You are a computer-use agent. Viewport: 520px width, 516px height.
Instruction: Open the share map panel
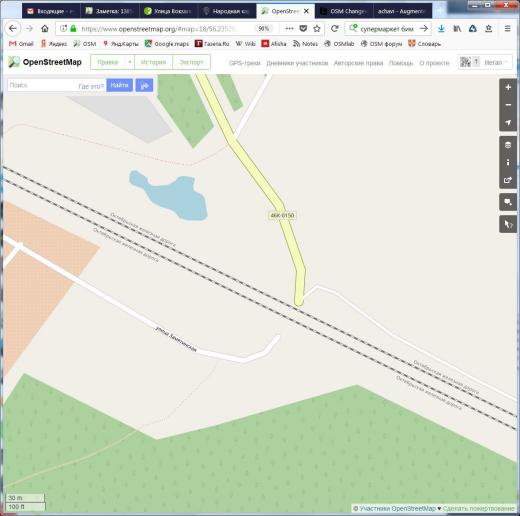coord(508,180)
